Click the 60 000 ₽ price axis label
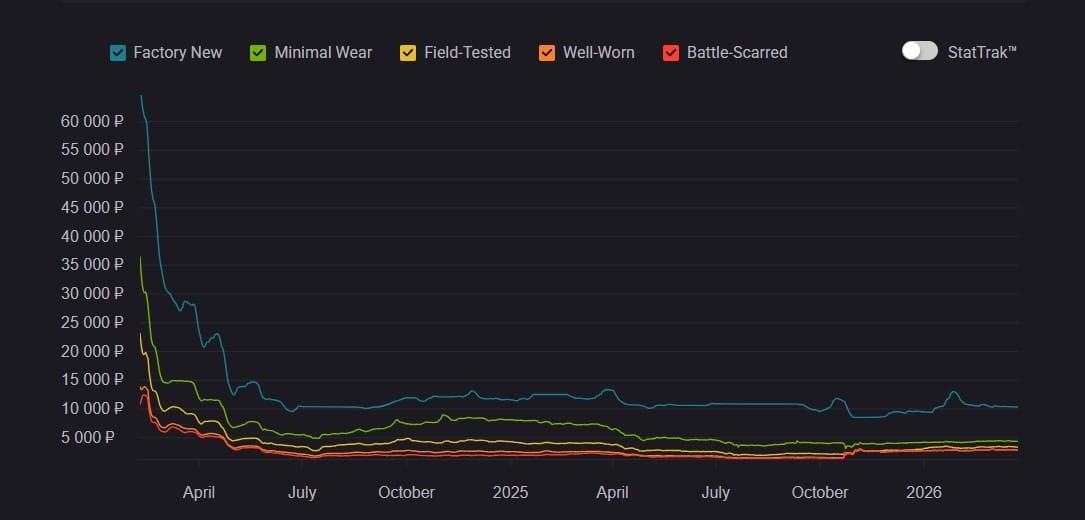 [x=92, y=121]
